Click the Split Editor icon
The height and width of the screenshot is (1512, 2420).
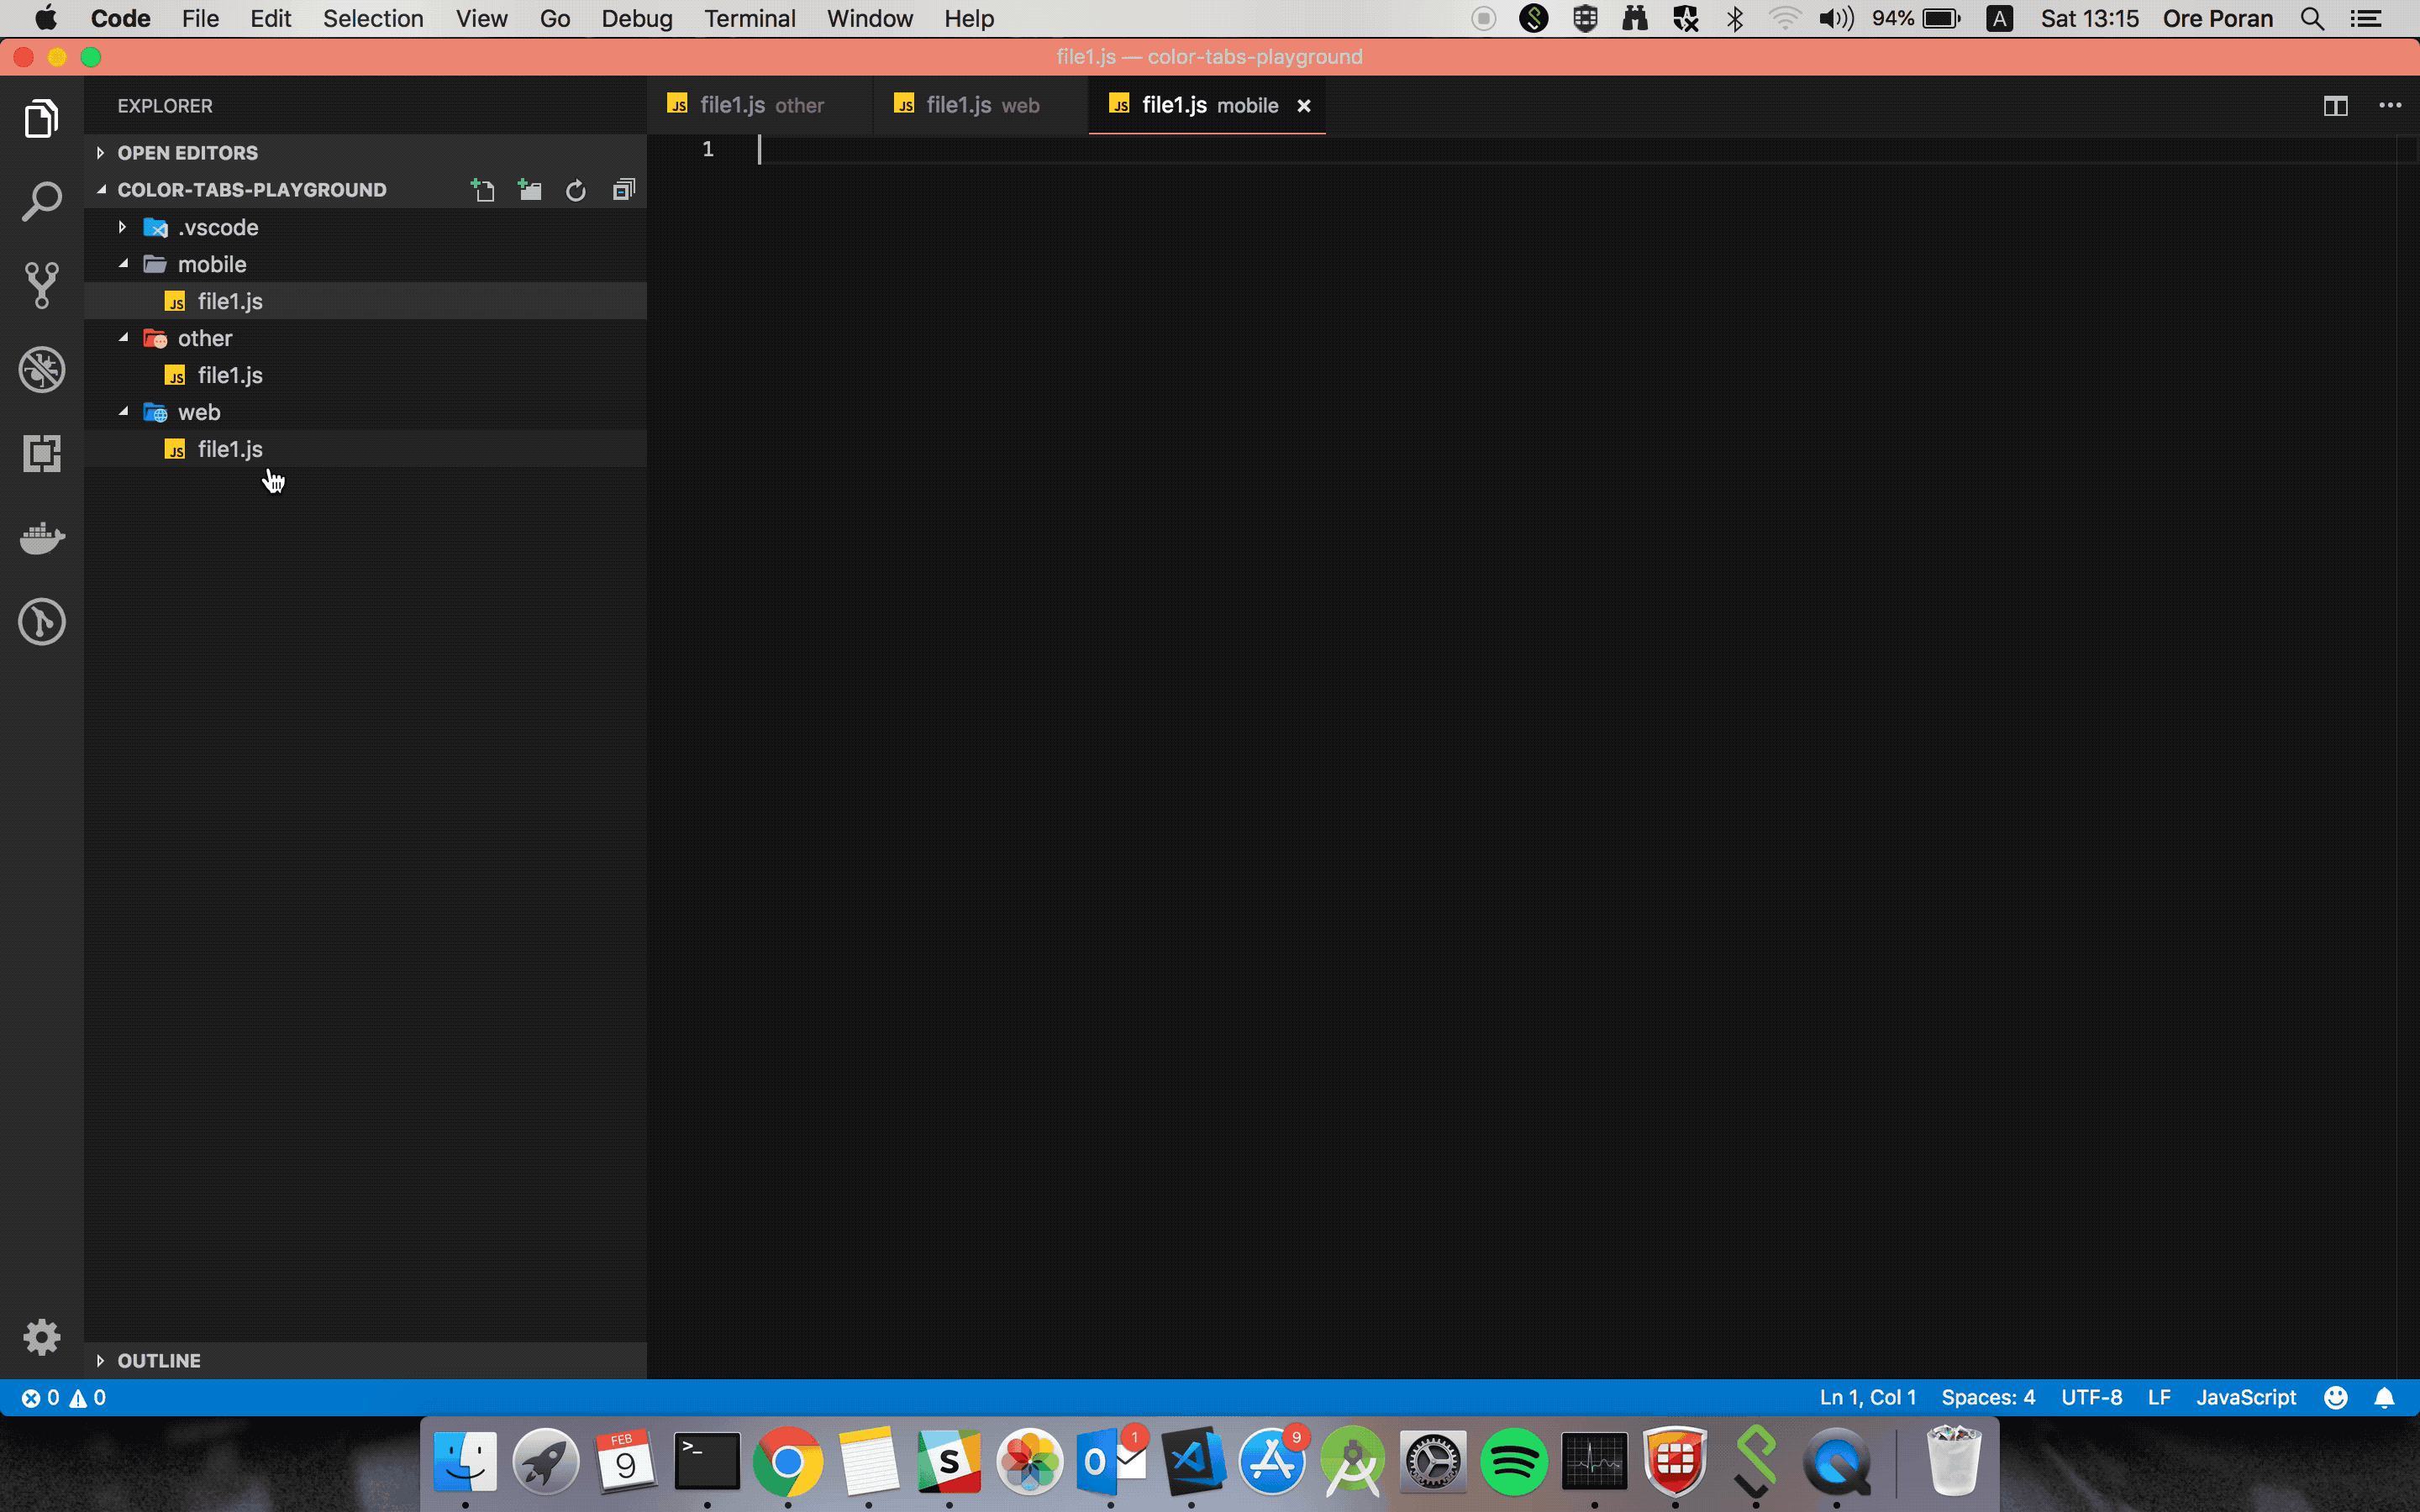[2335, 106]
